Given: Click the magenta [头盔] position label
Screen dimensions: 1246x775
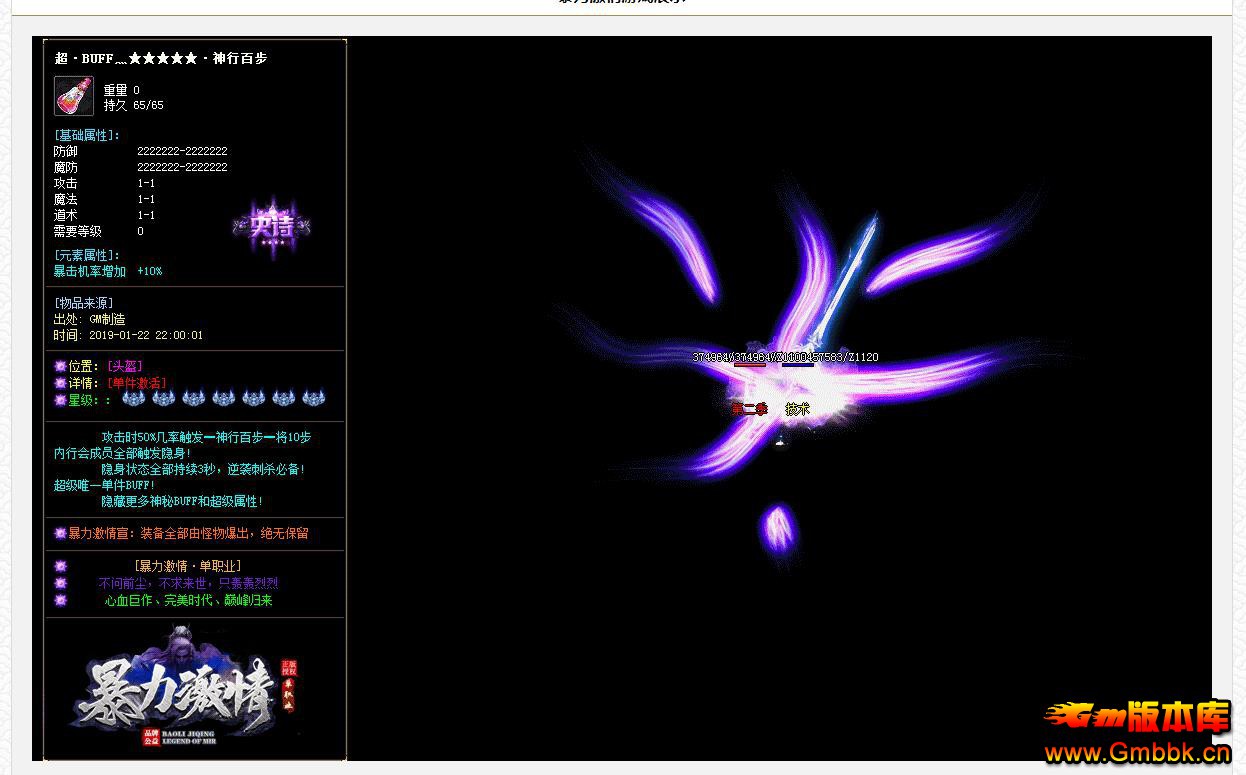Looking at the screenshot, I should (x=125, y=367).
